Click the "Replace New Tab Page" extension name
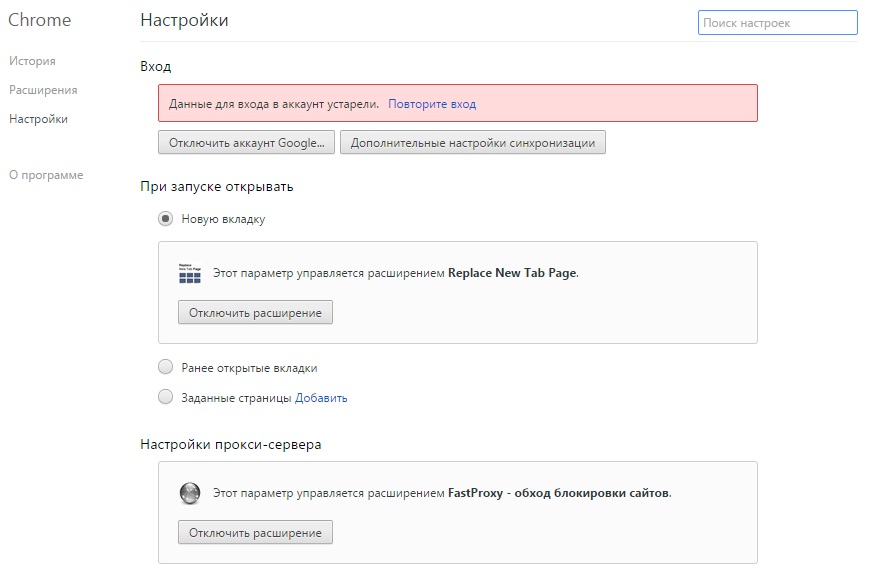 512,273
